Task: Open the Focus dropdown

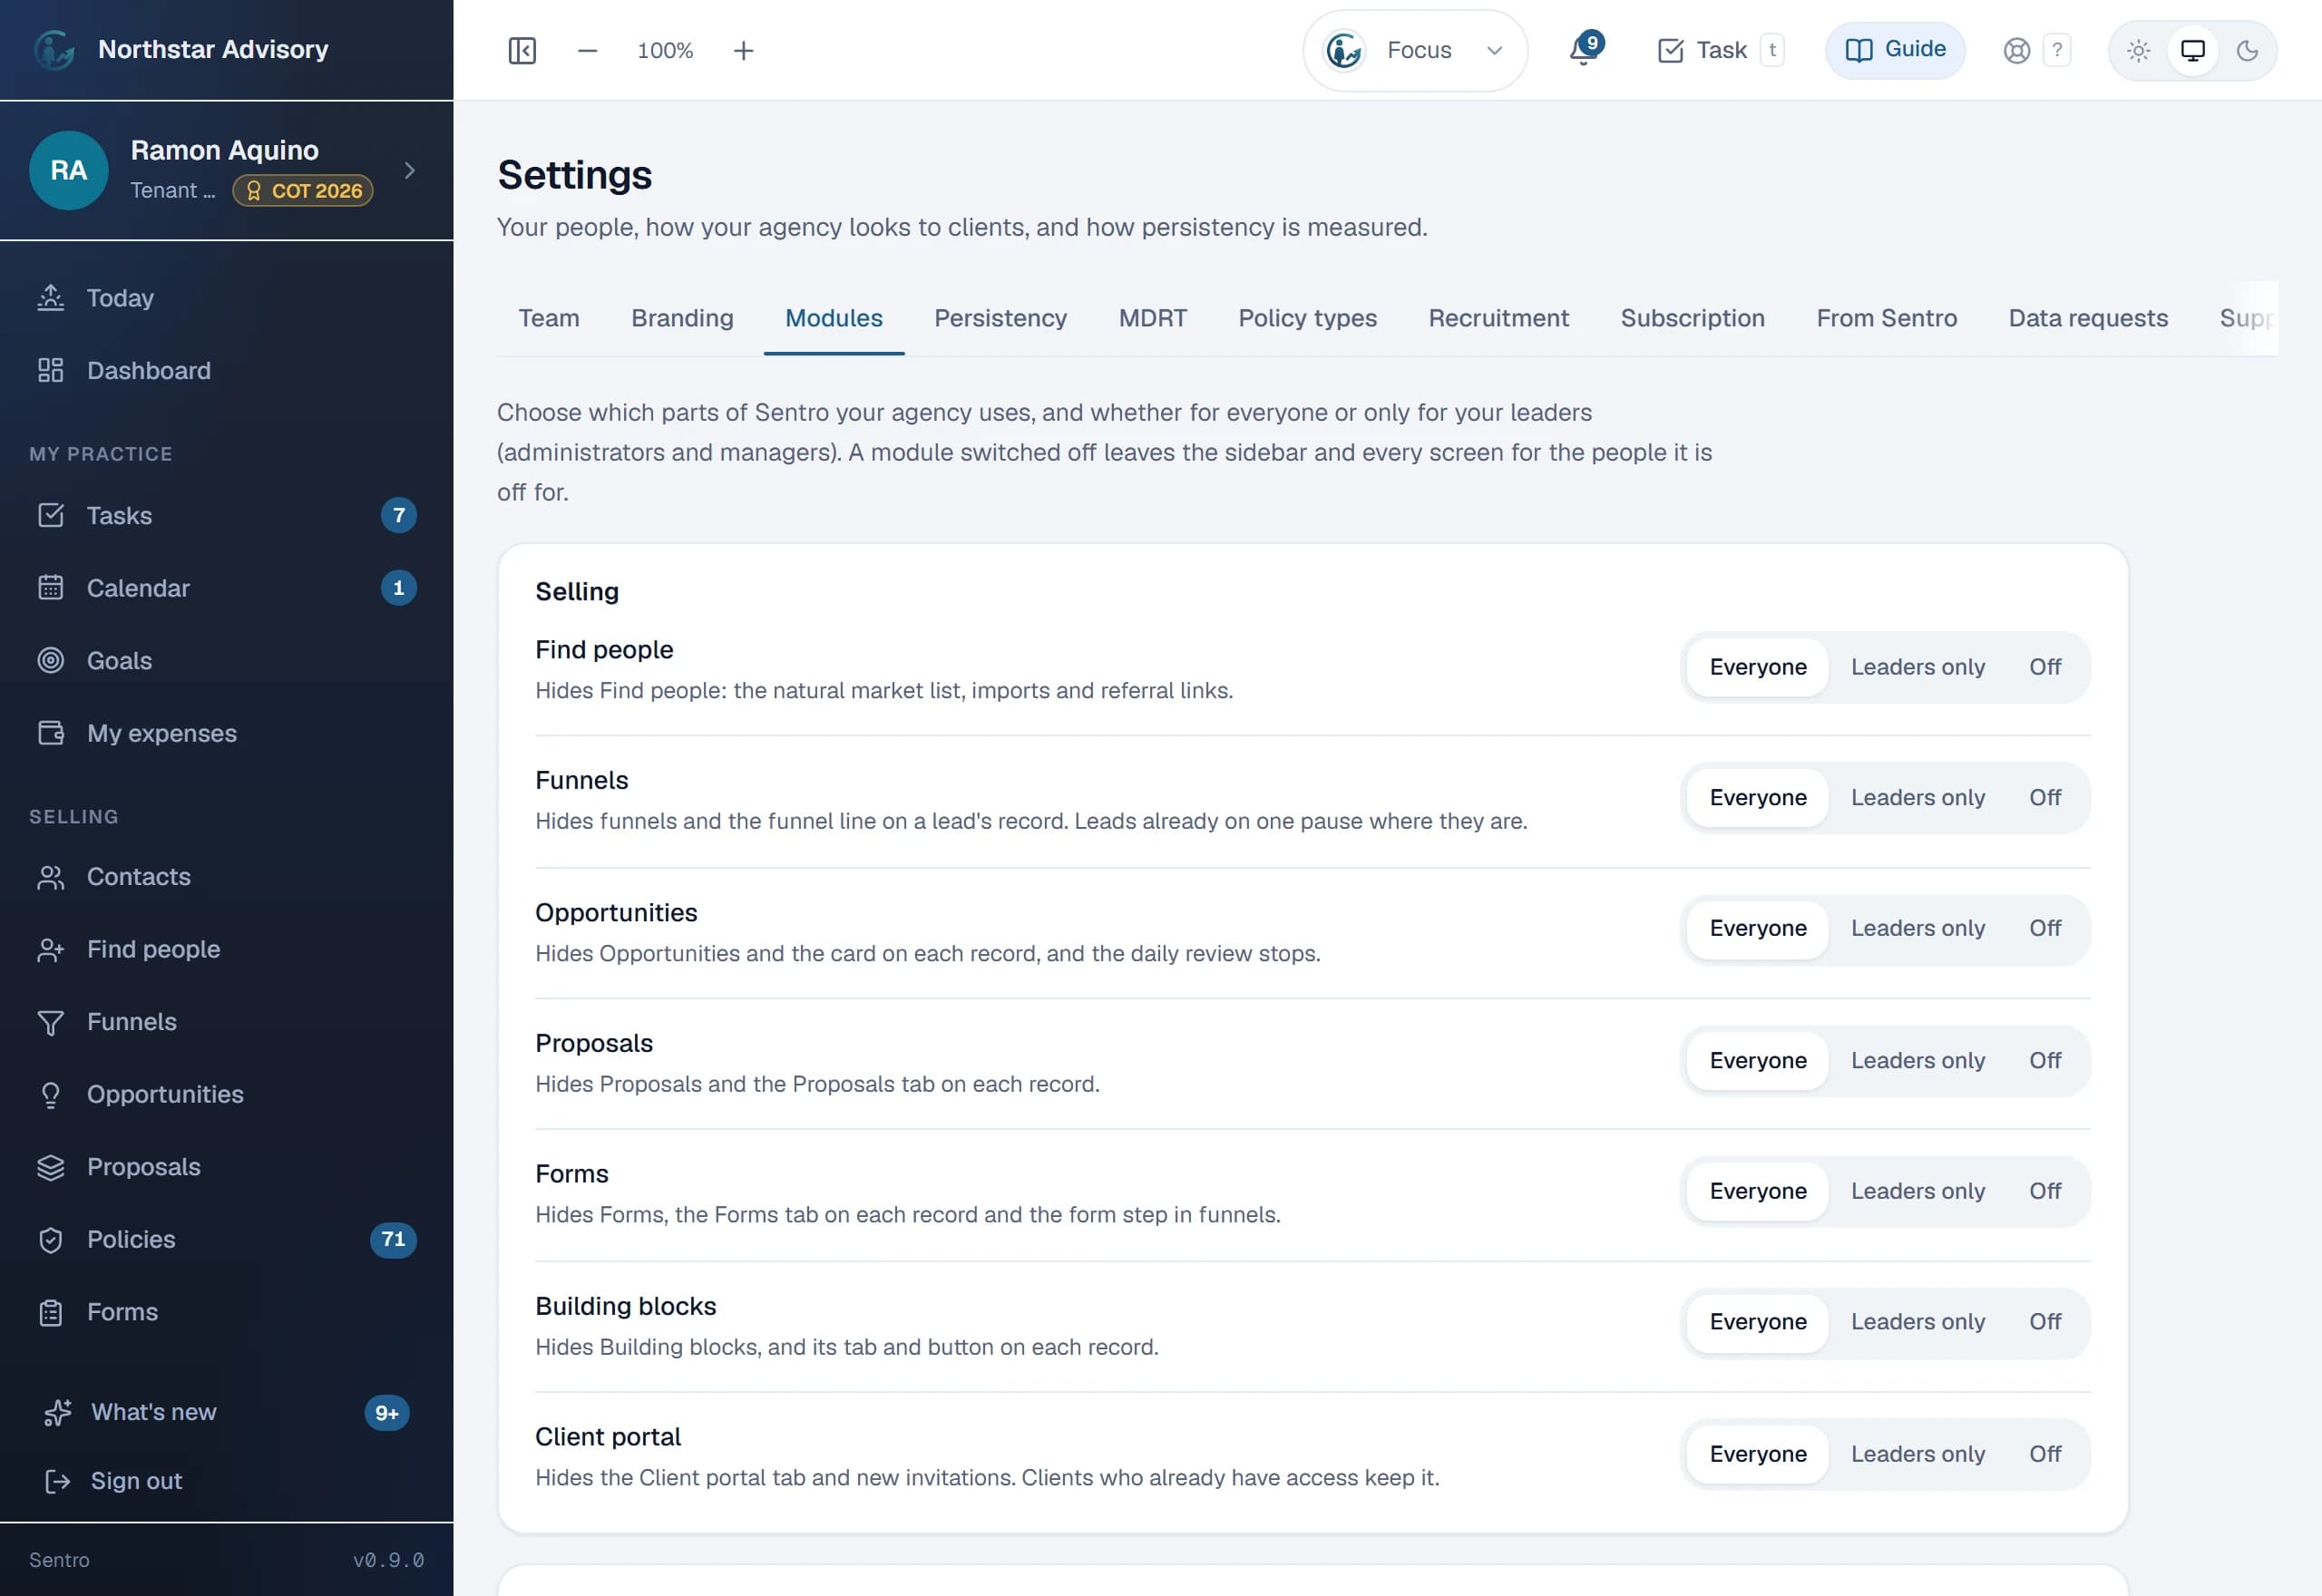Action: pos(1414,50)
